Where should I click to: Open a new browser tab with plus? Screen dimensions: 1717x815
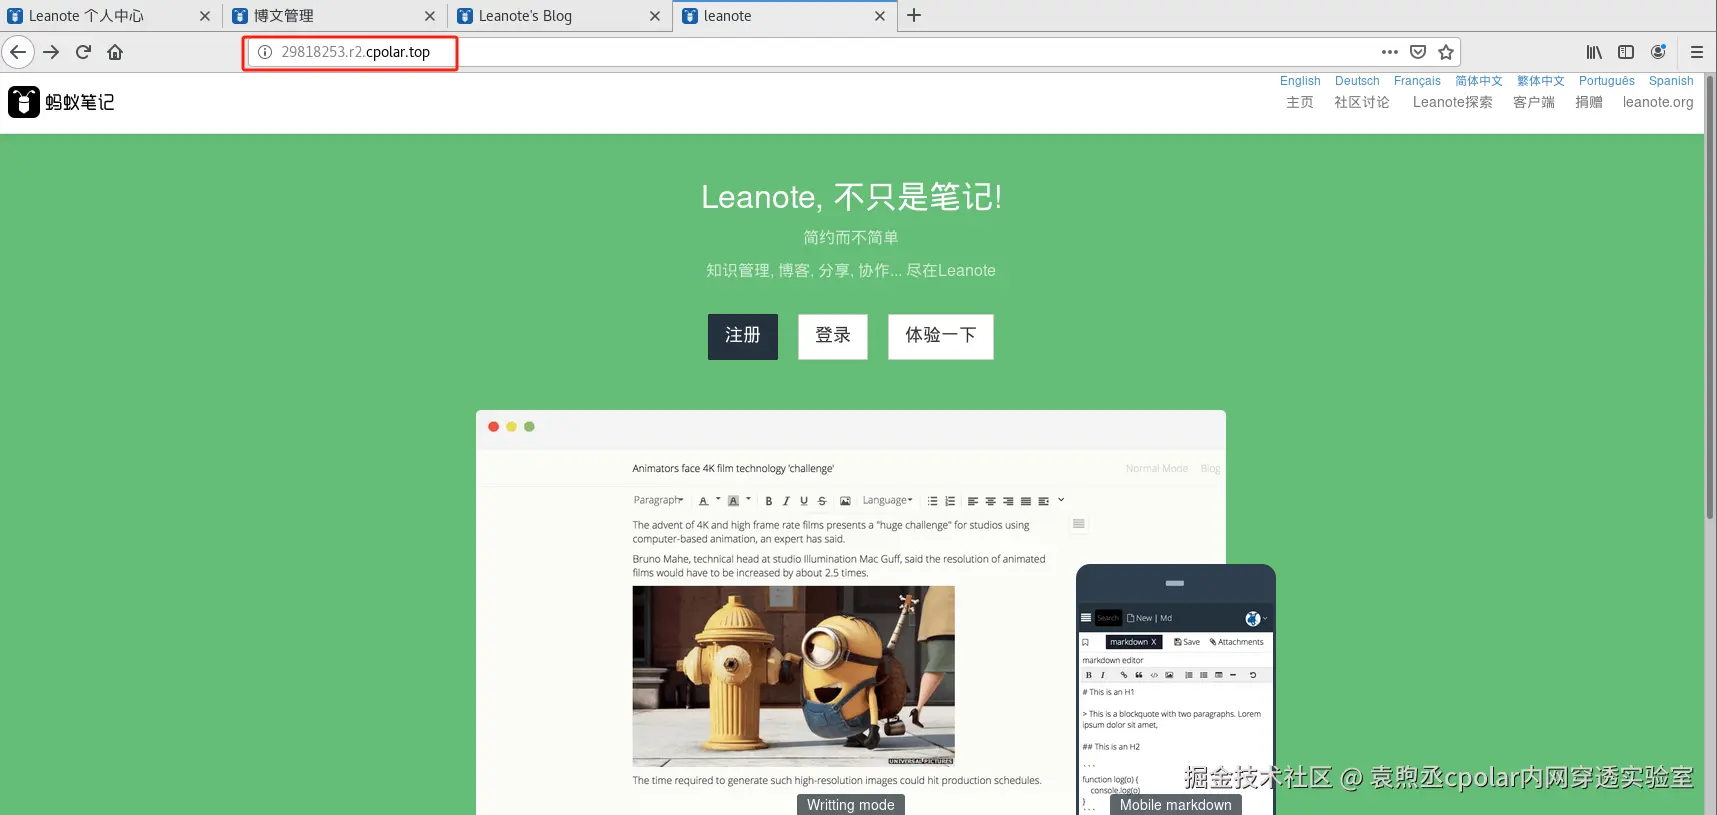914,15
